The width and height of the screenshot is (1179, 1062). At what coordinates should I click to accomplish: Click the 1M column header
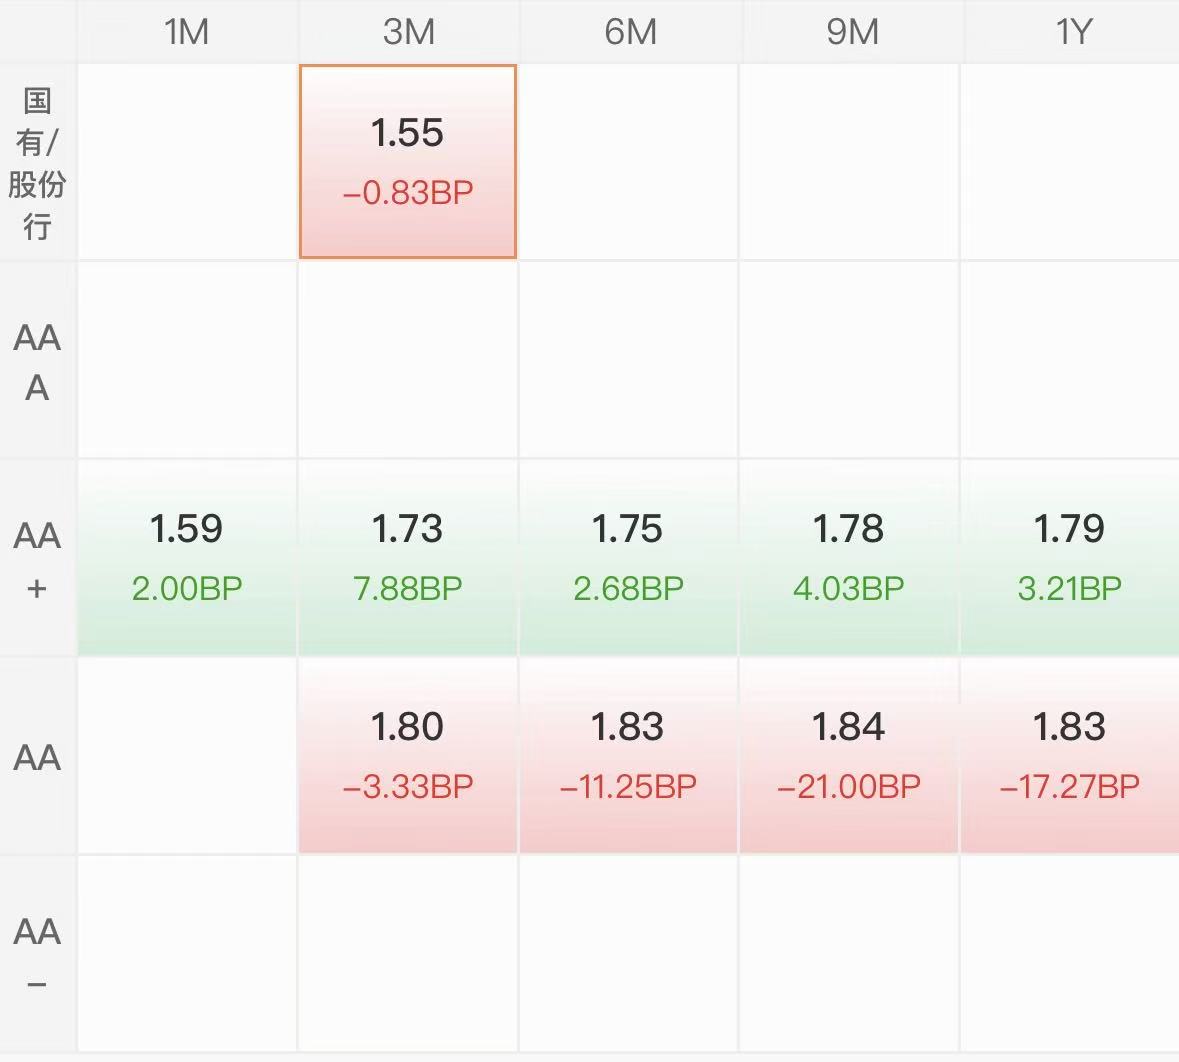point(187,32)
